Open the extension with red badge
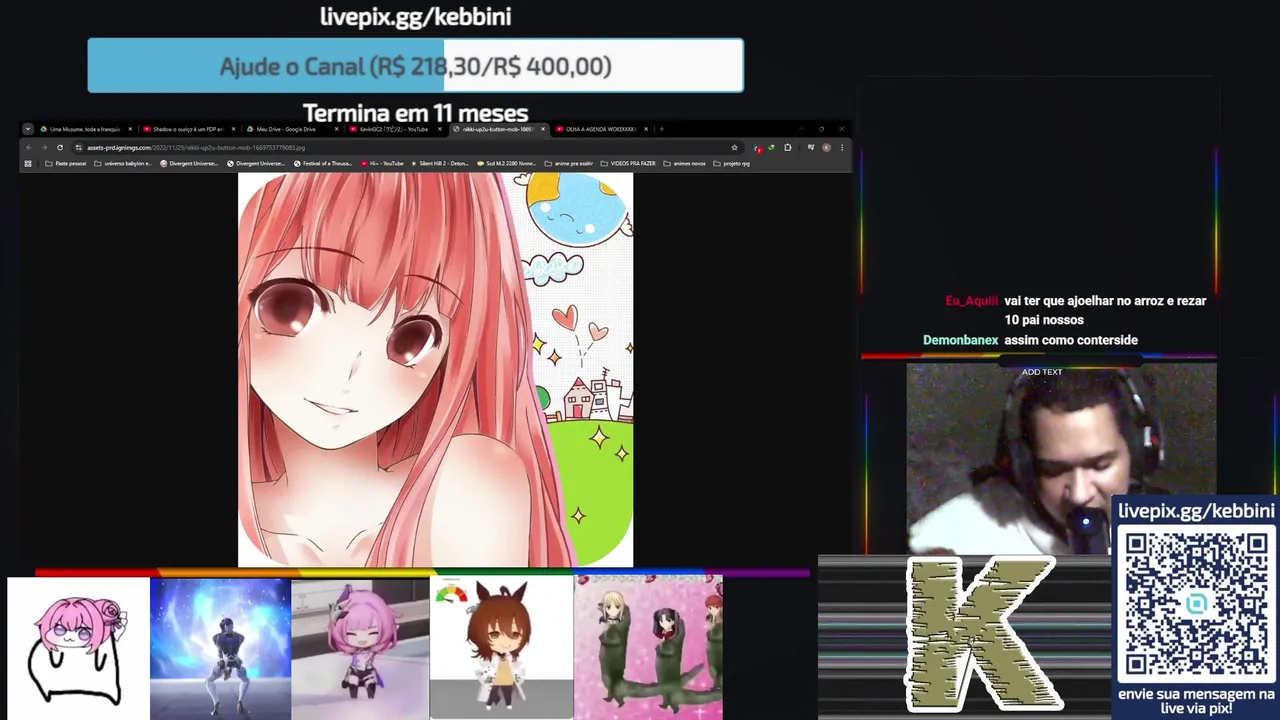The width and height of the screenshot is (1280, 720). pos(757,148)
